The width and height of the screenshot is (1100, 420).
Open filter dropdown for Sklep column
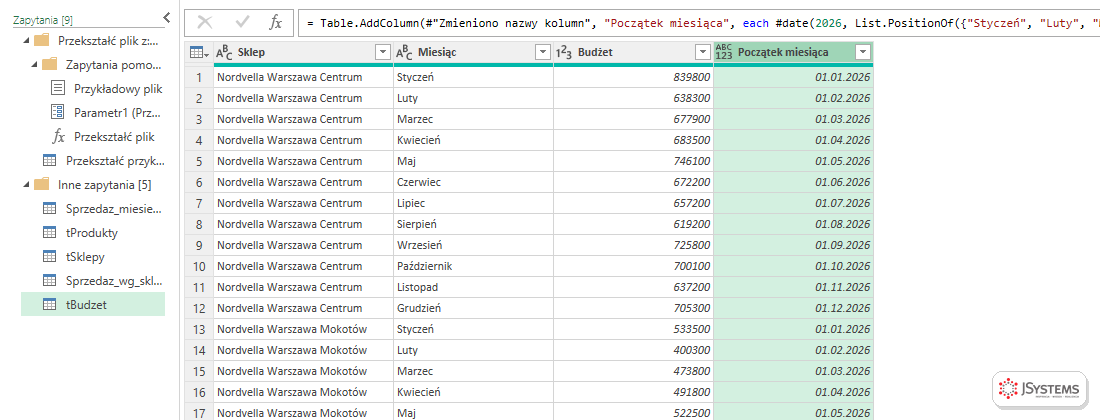click(382, 53)
